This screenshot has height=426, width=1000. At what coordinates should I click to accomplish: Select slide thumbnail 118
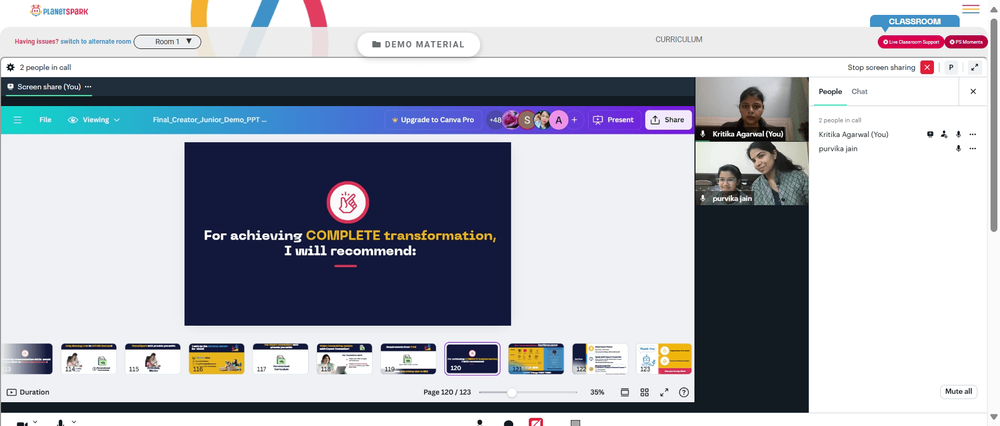coord(344,359)
